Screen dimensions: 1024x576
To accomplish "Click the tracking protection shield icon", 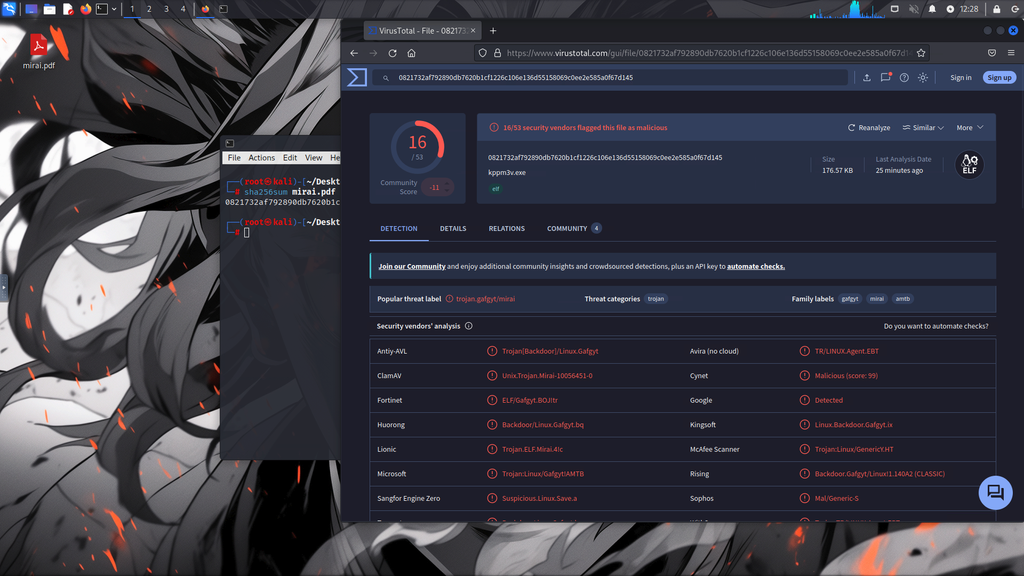I will 483,53.
